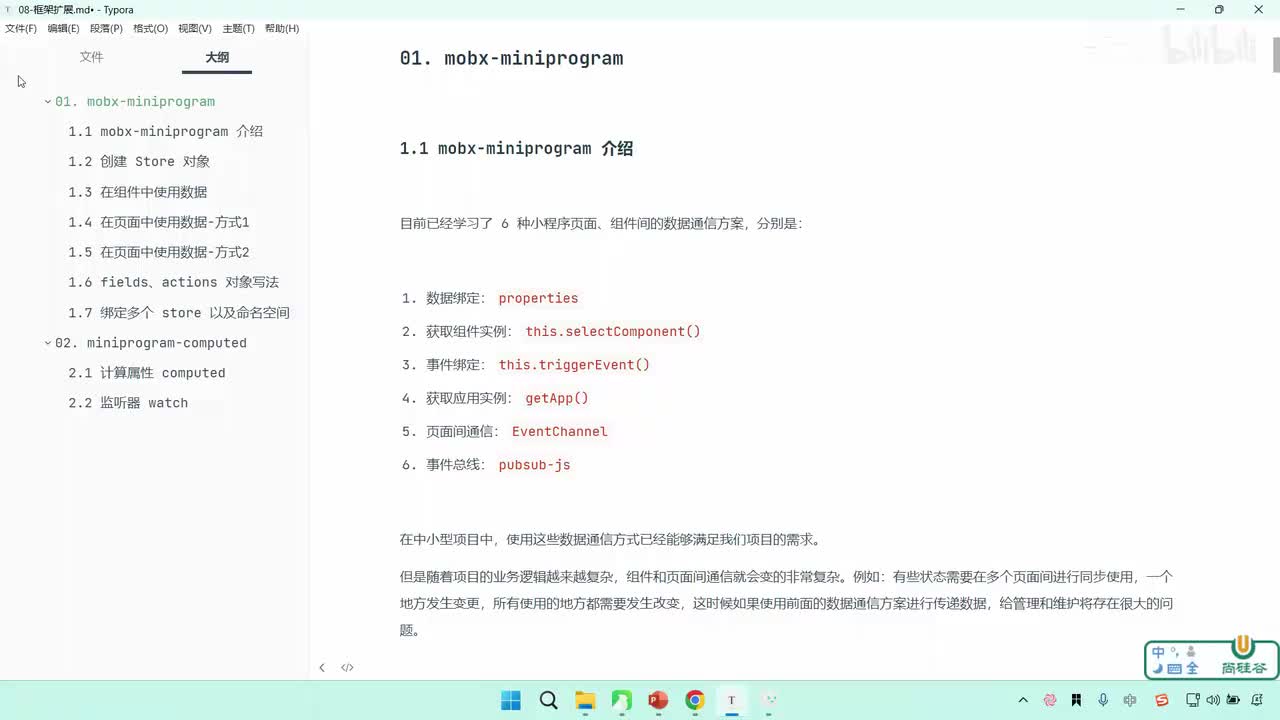Jump to 2.1 计算属性 computed
The image size is (1280, 720).
click(x=147, y=373)
